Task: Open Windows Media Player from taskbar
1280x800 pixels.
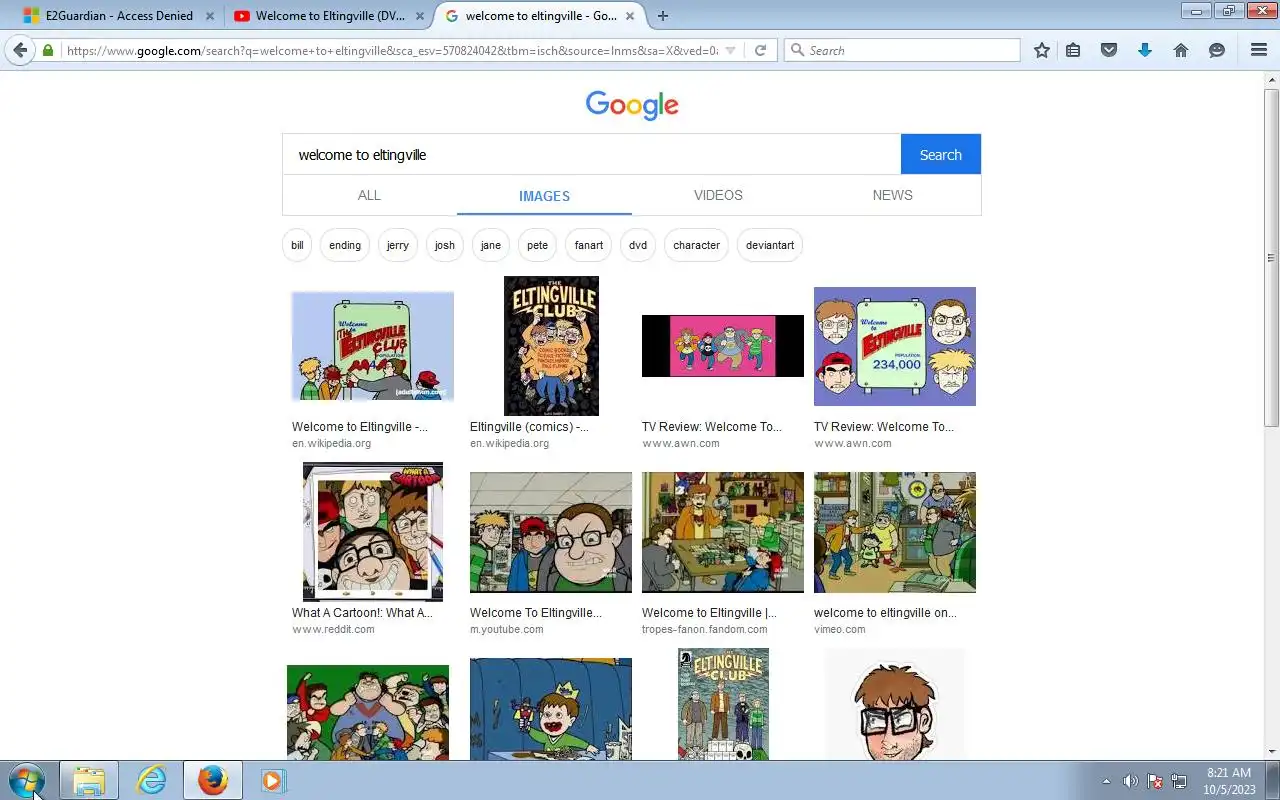Action: (273, 780)
